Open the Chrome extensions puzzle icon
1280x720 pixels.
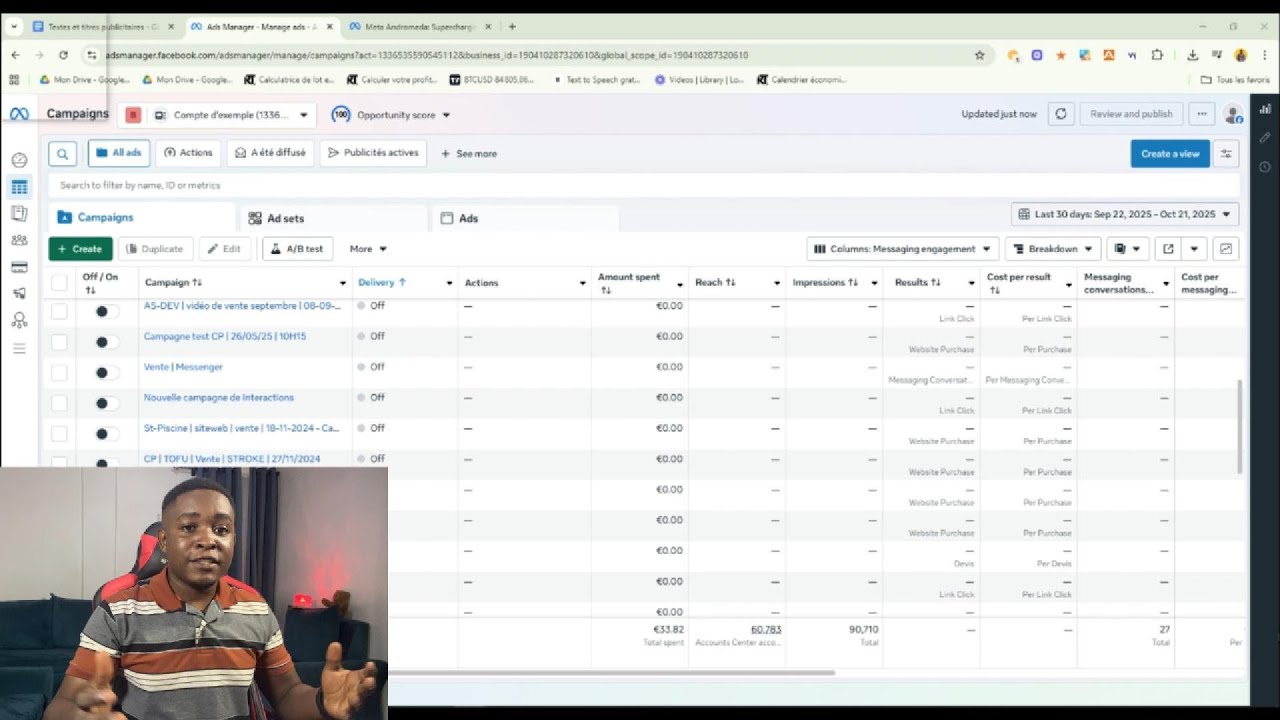1157,55
